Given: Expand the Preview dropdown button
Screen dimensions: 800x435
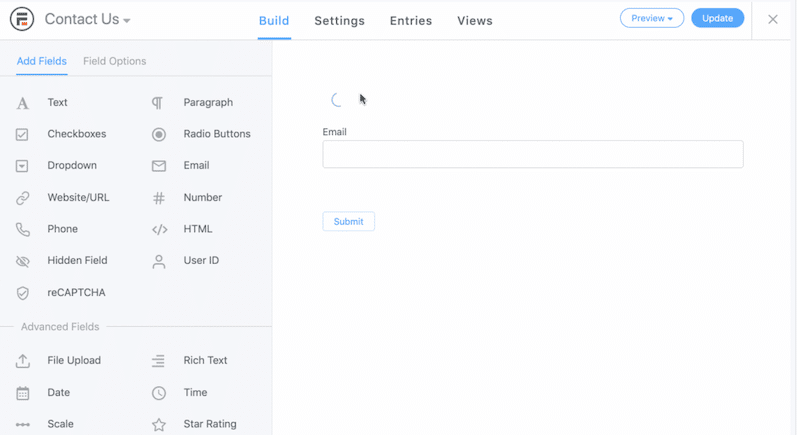Looking at the screenshot, I should (x=651, y=18).
